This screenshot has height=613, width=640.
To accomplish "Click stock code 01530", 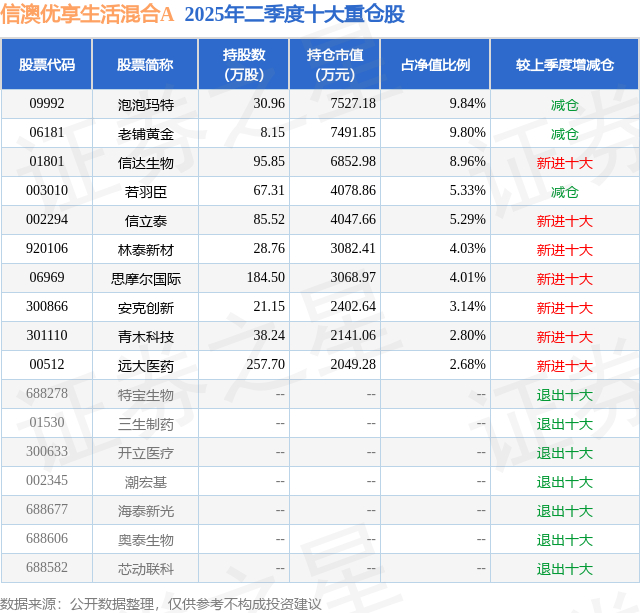I will tap(47, 422).
